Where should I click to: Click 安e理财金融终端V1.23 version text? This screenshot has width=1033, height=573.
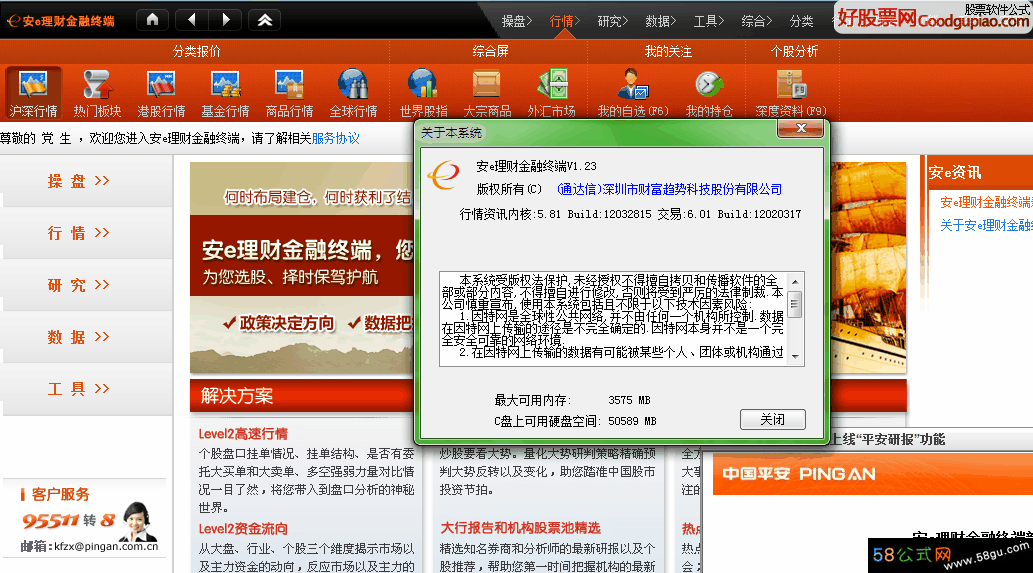536,166
